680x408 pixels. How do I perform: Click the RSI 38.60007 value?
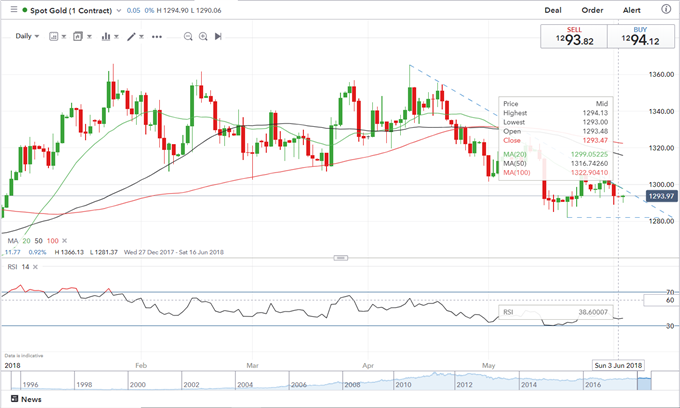point(593,312)
